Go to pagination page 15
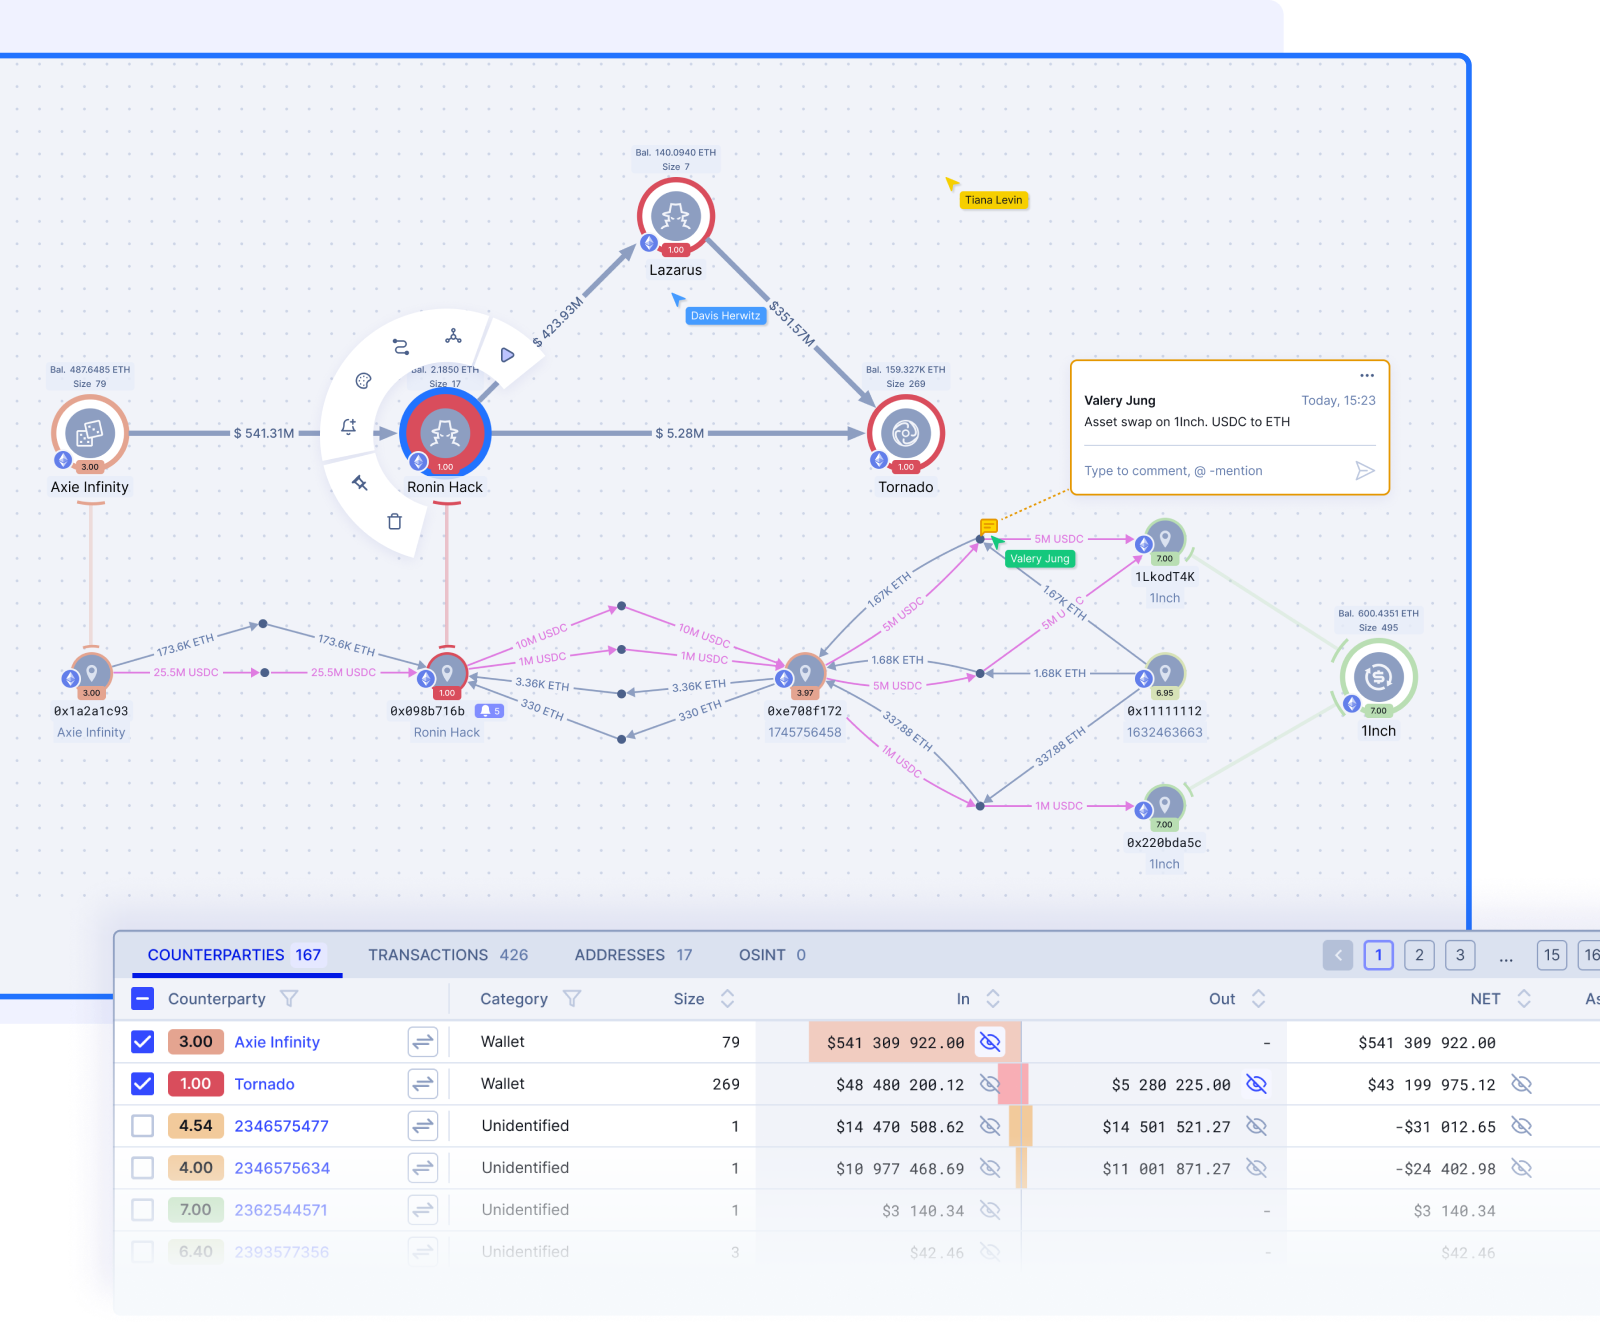The width and height of the screenshot is (1600, 1331). 1552,955
